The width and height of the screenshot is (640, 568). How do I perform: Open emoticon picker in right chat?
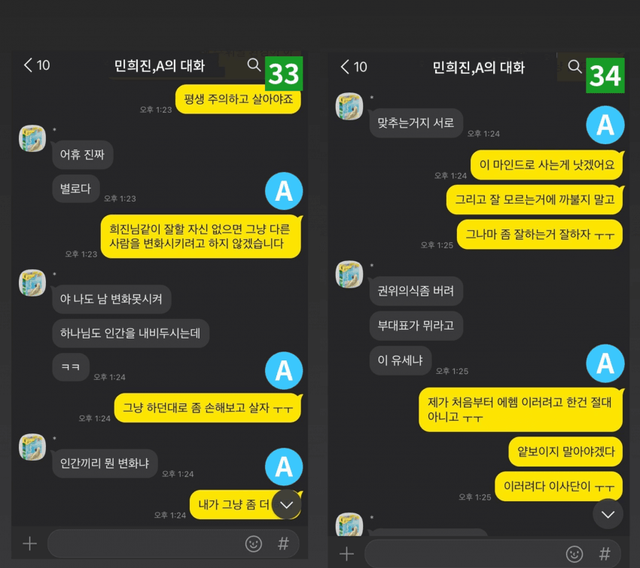(574, 554)
